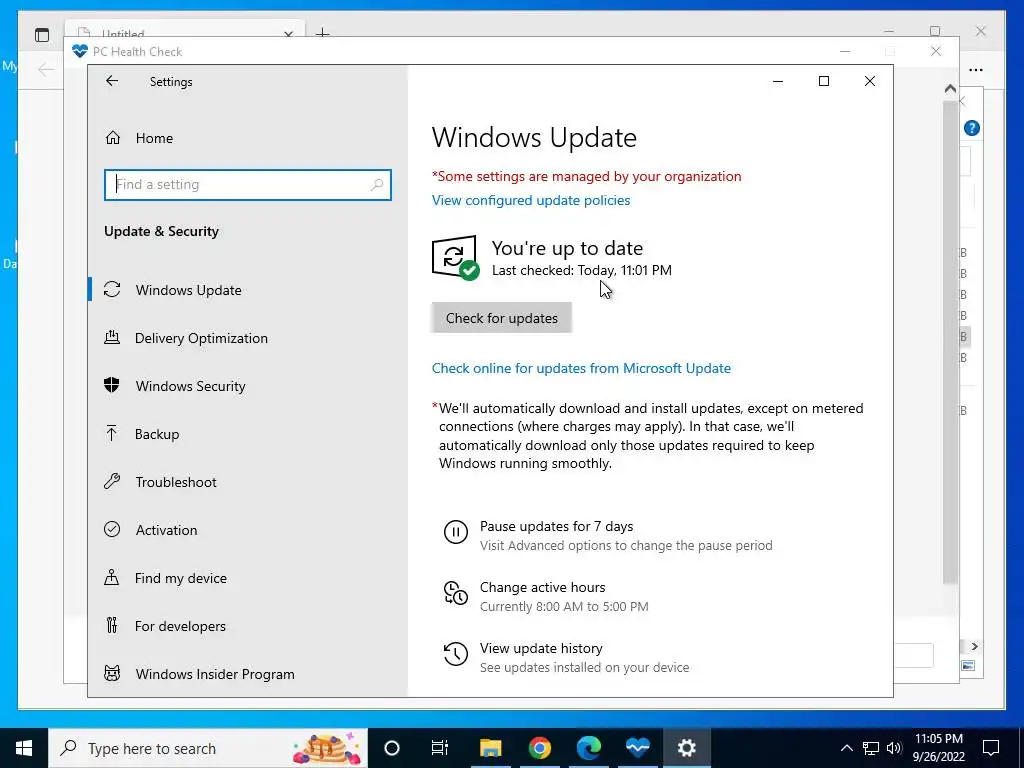Image resolution: width=1024 pixels, height=768 pixels.
Task: Open the Windows Start menu
Action: pos(24,748)
